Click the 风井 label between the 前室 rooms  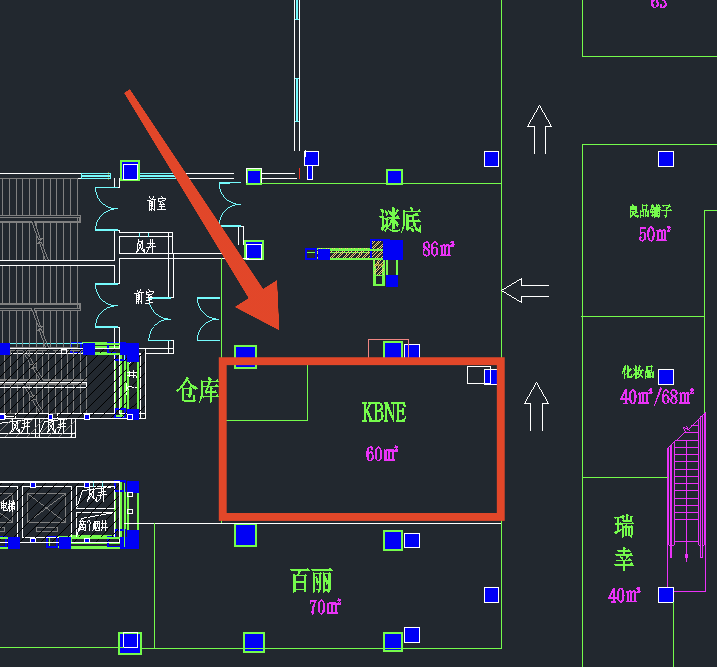pos(145,246)
